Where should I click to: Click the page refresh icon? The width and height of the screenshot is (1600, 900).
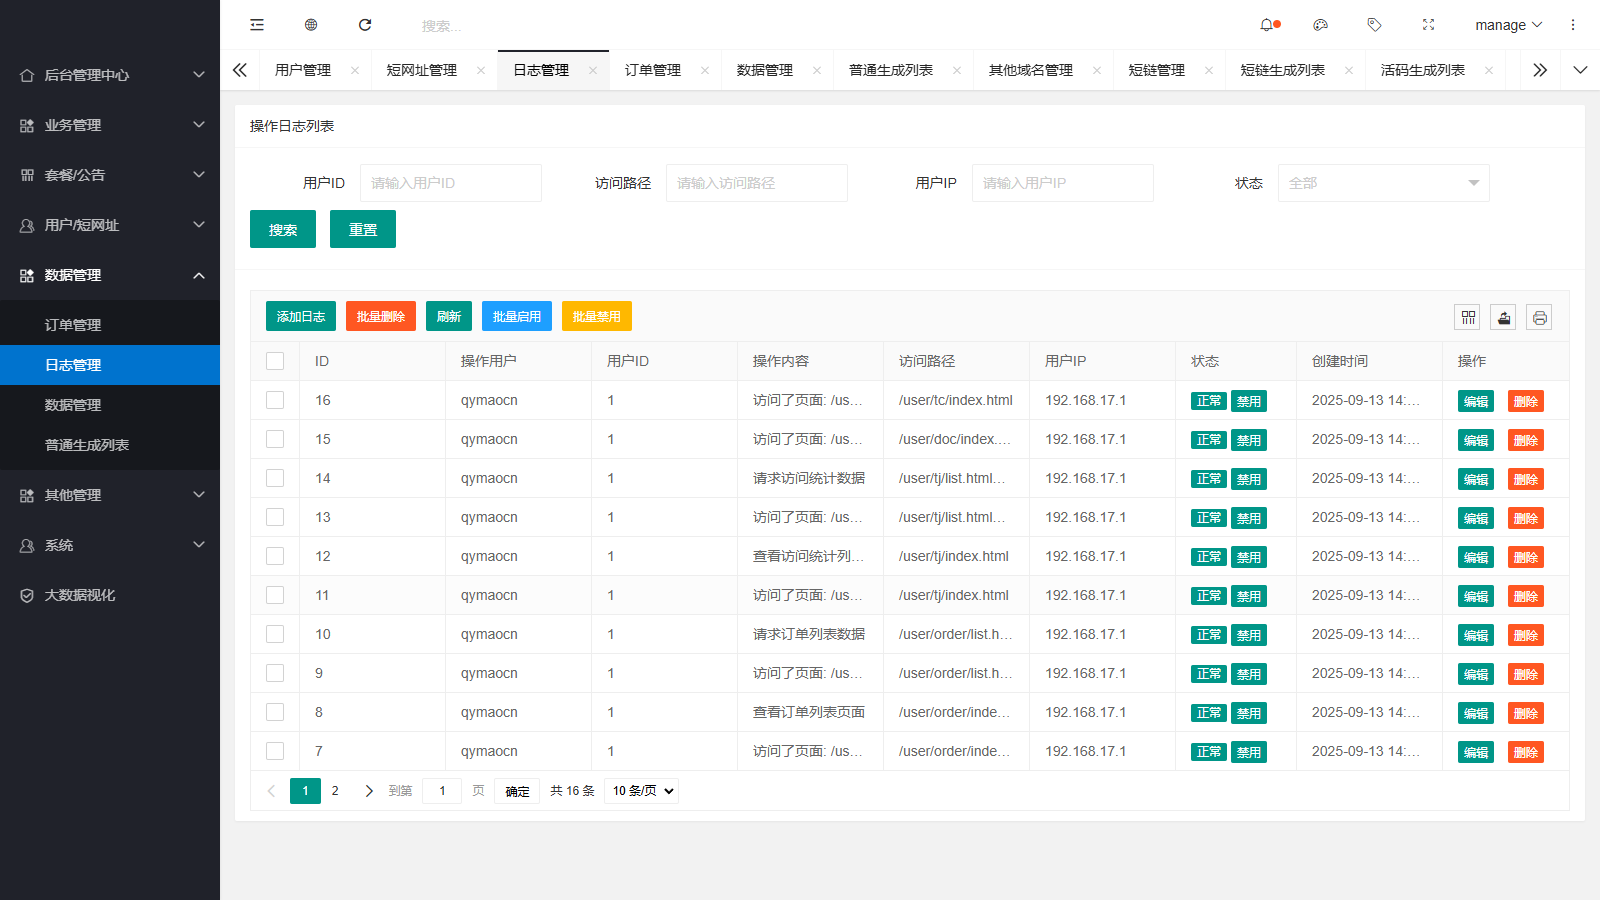click(364, 24)
